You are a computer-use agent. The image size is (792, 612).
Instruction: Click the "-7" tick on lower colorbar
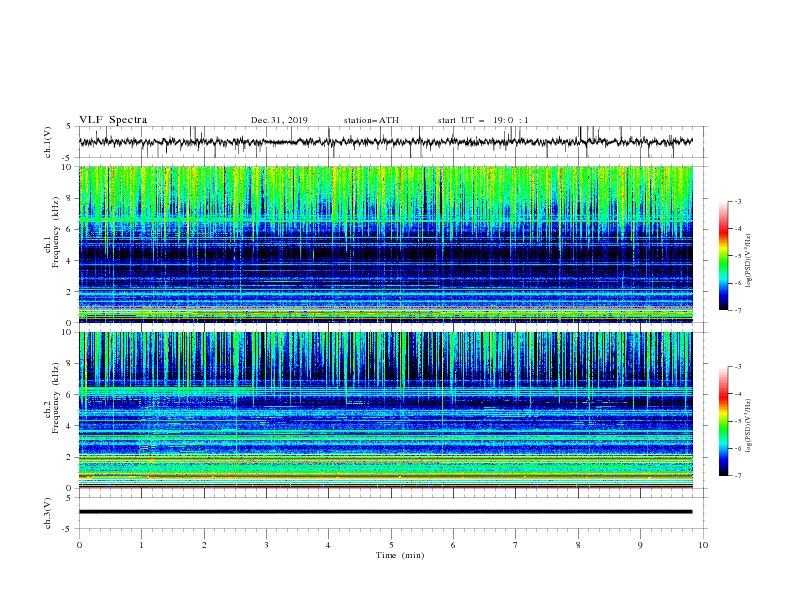tap(738, 476)
